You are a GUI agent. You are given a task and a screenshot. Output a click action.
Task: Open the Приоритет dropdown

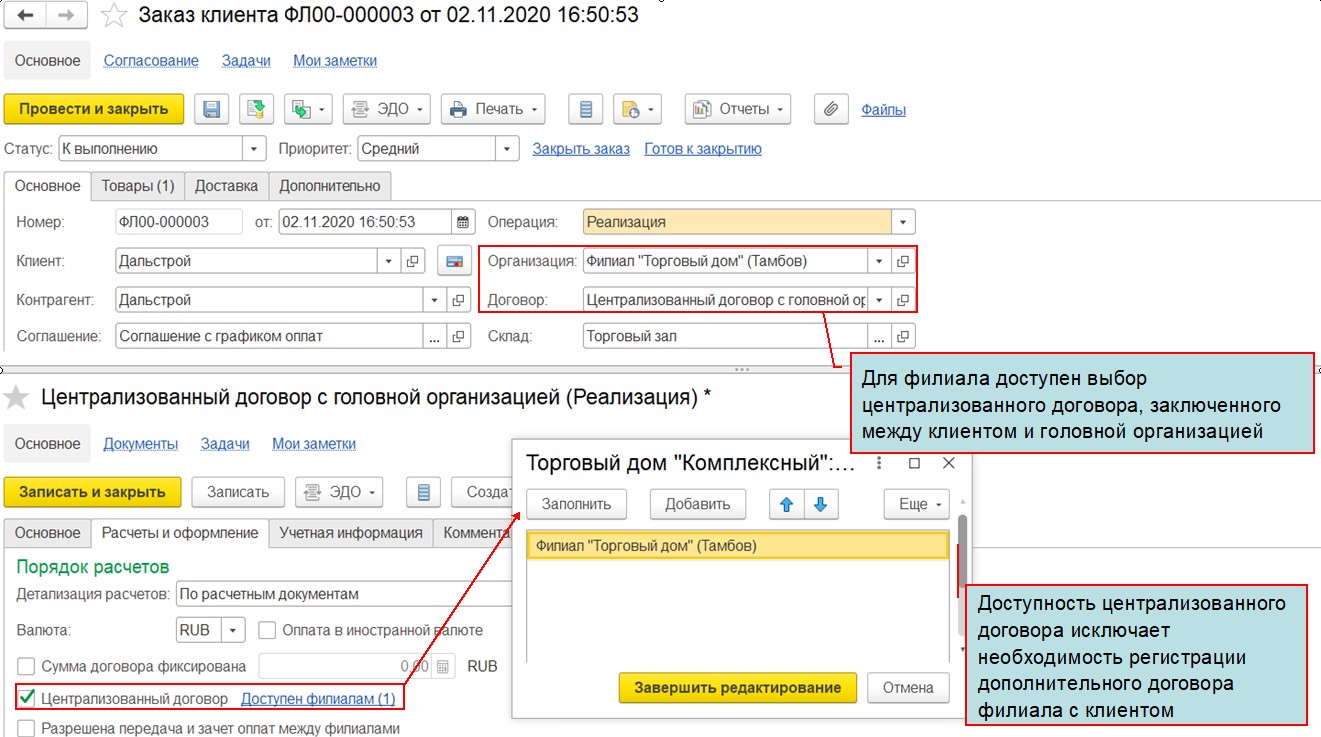[508, 149]
